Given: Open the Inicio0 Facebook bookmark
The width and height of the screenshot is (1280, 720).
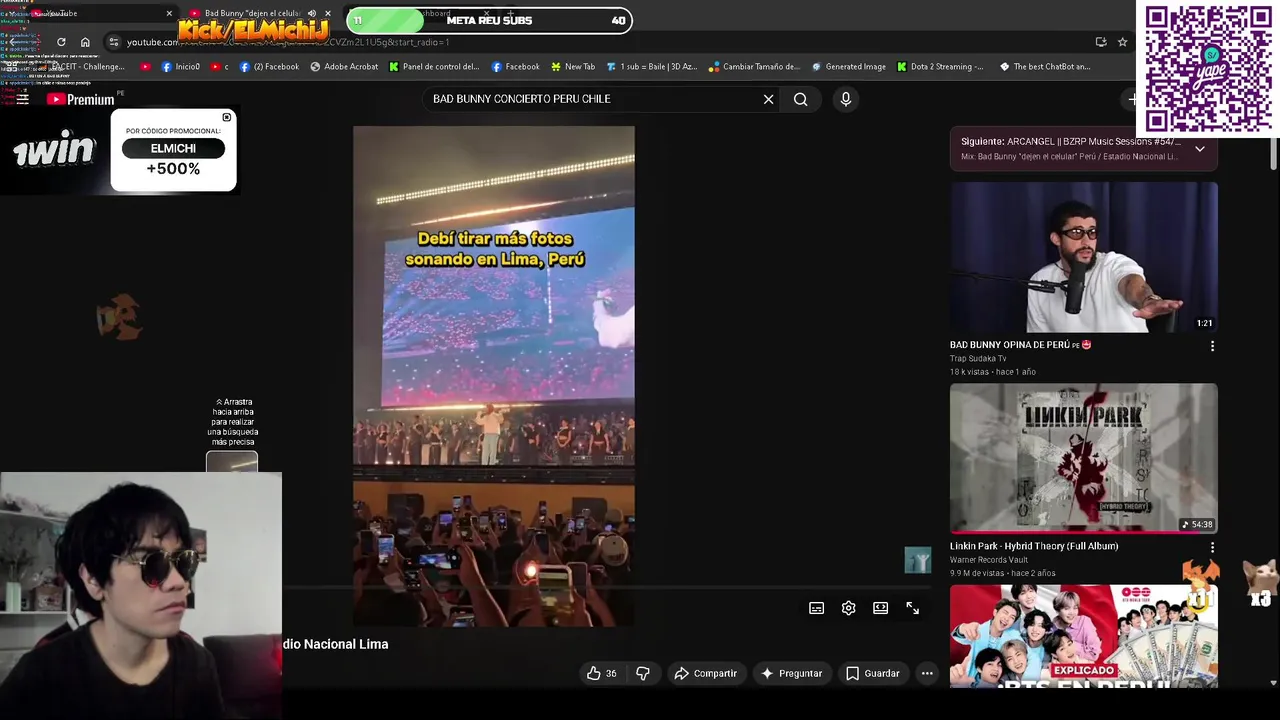Looking at the screenshot, I should pyautogui.click(x=180, y=67).
